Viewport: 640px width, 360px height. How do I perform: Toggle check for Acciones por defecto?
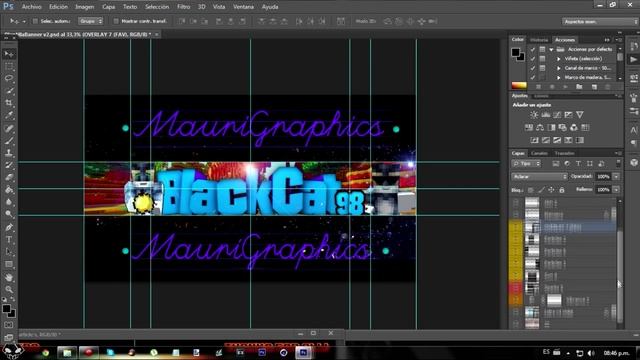pyautogui.click(x=533, y=49)
